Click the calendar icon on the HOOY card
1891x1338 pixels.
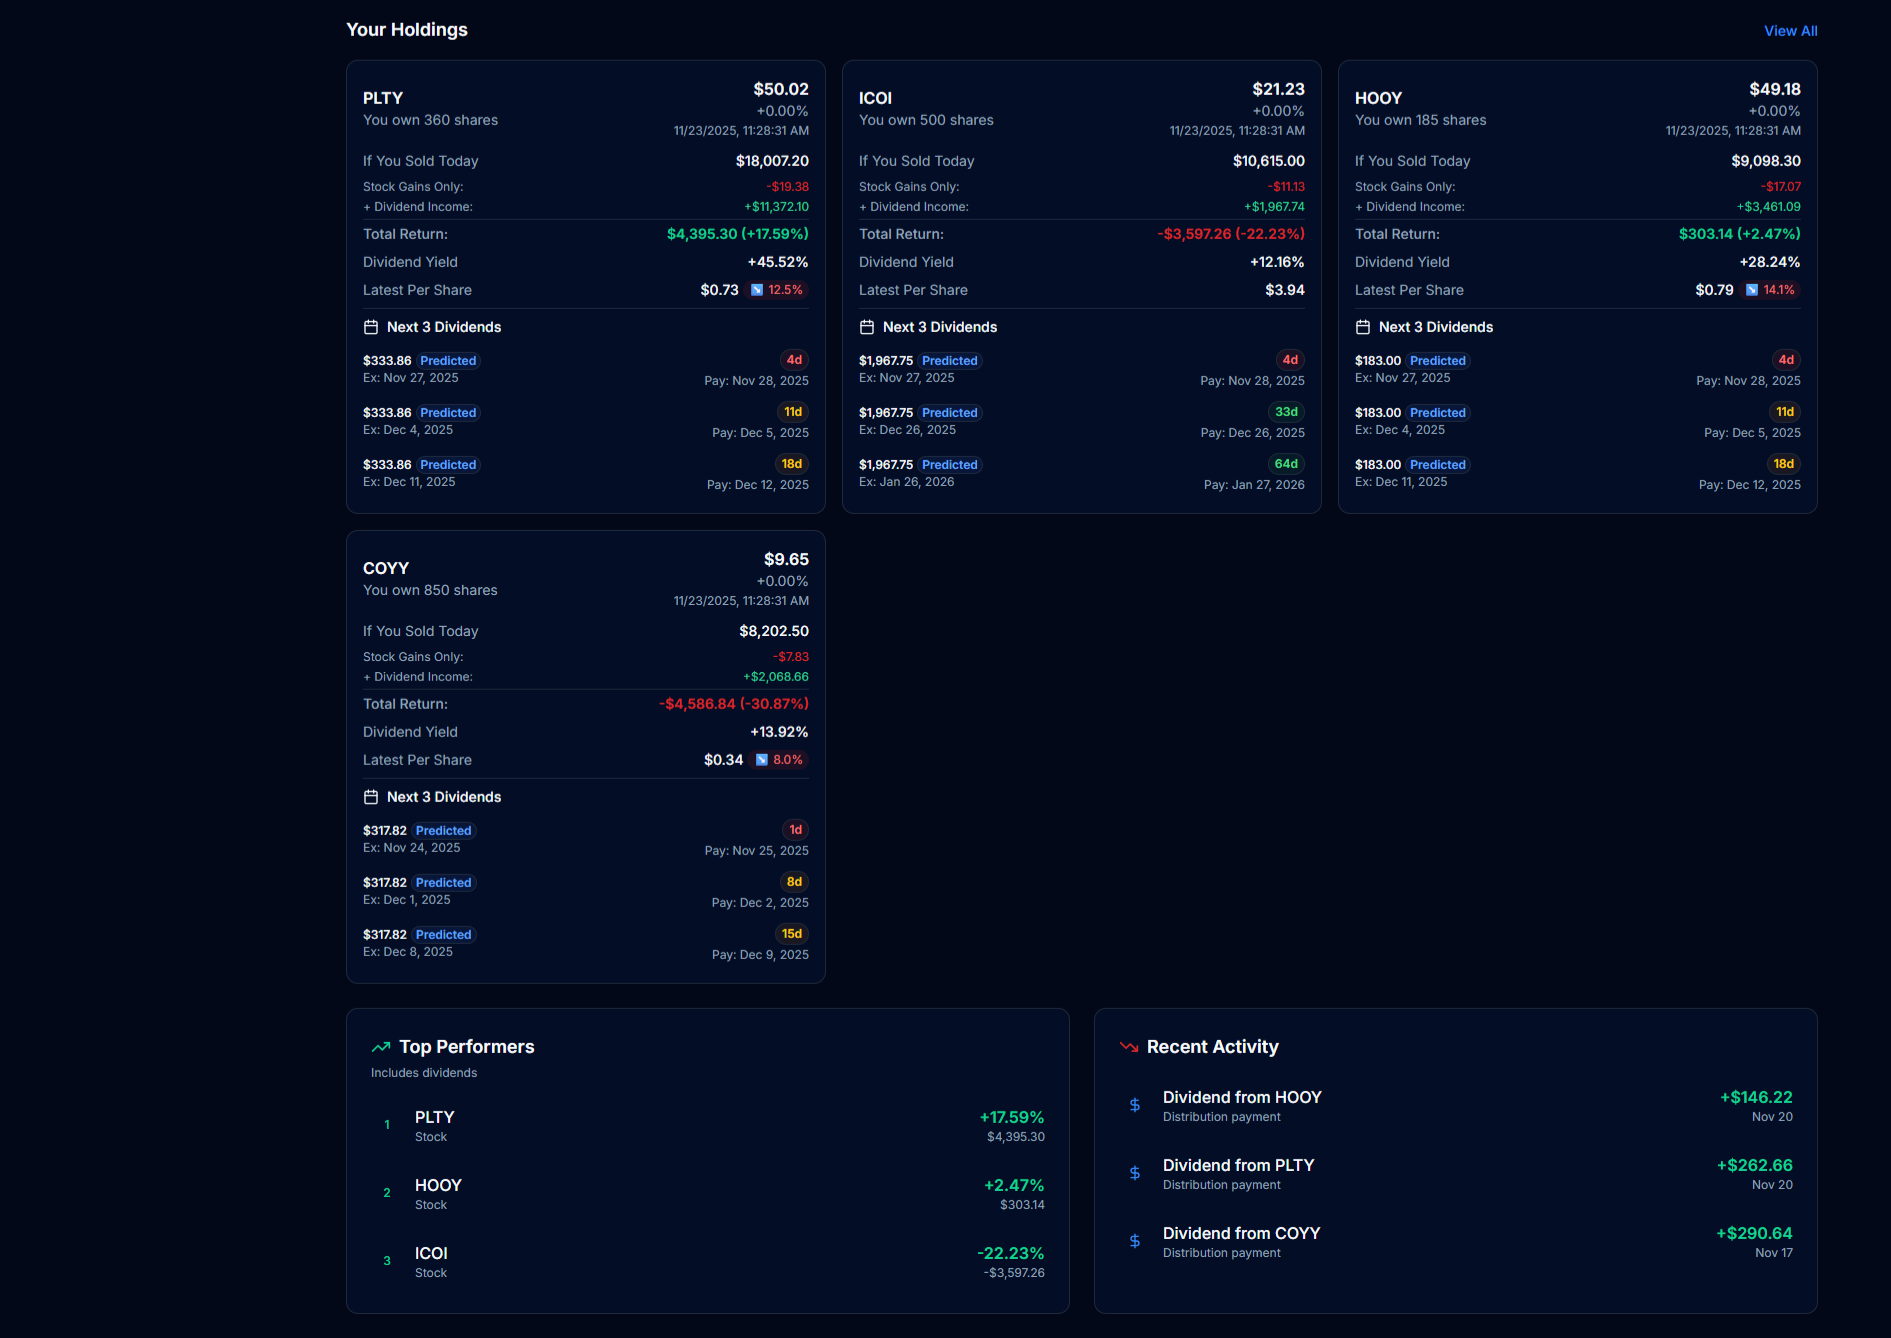click(1362, 326)
